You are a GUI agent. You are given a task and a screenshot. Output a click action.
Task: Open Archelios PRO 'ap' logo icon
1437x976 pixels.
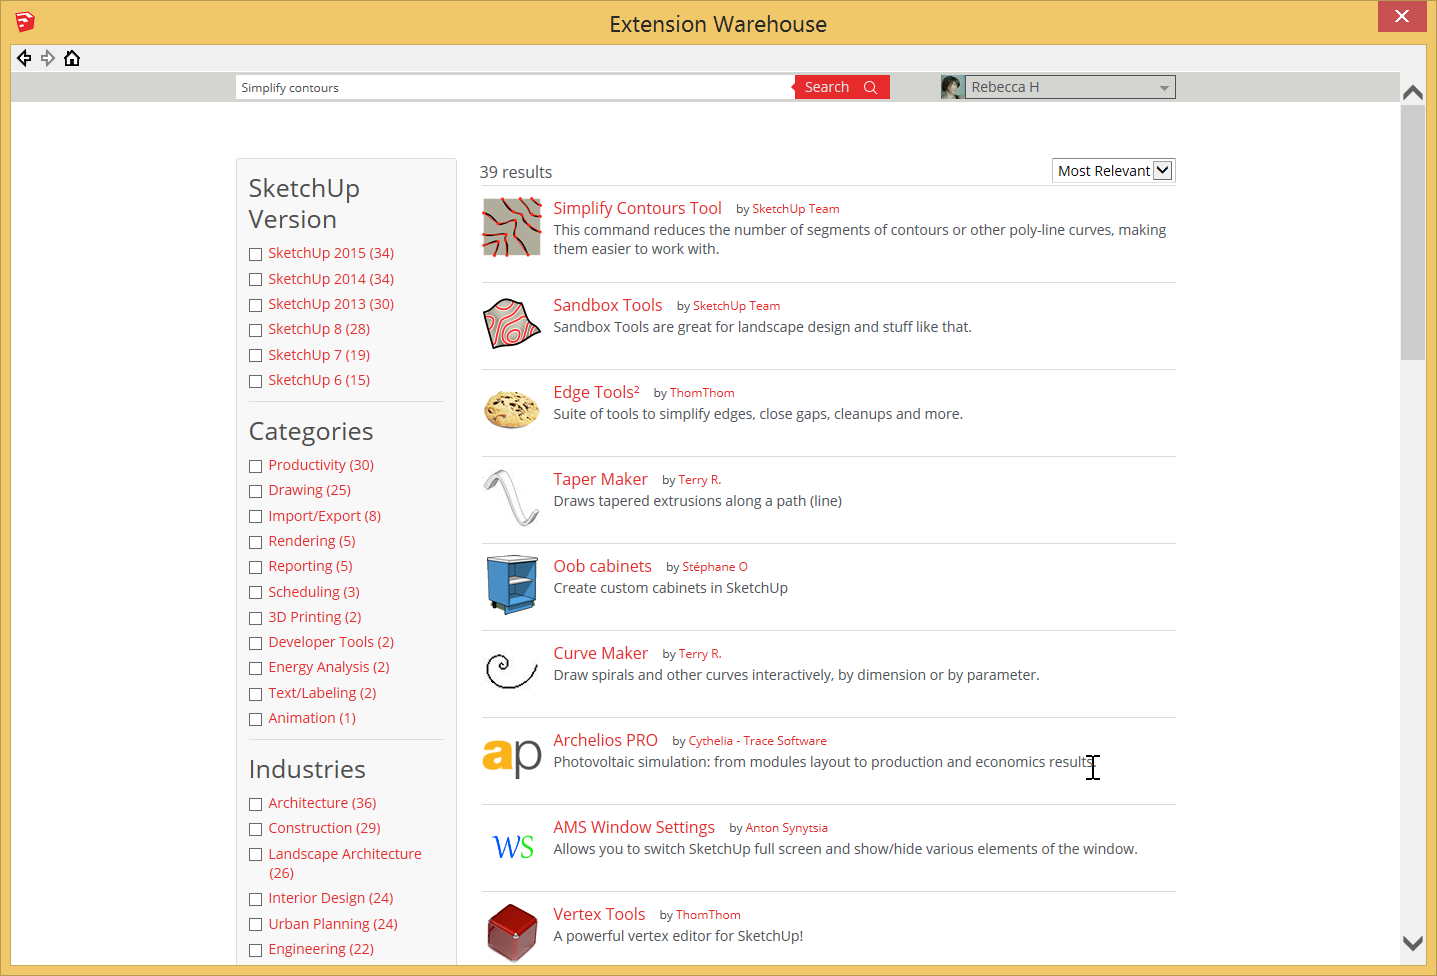pos(512,757)
